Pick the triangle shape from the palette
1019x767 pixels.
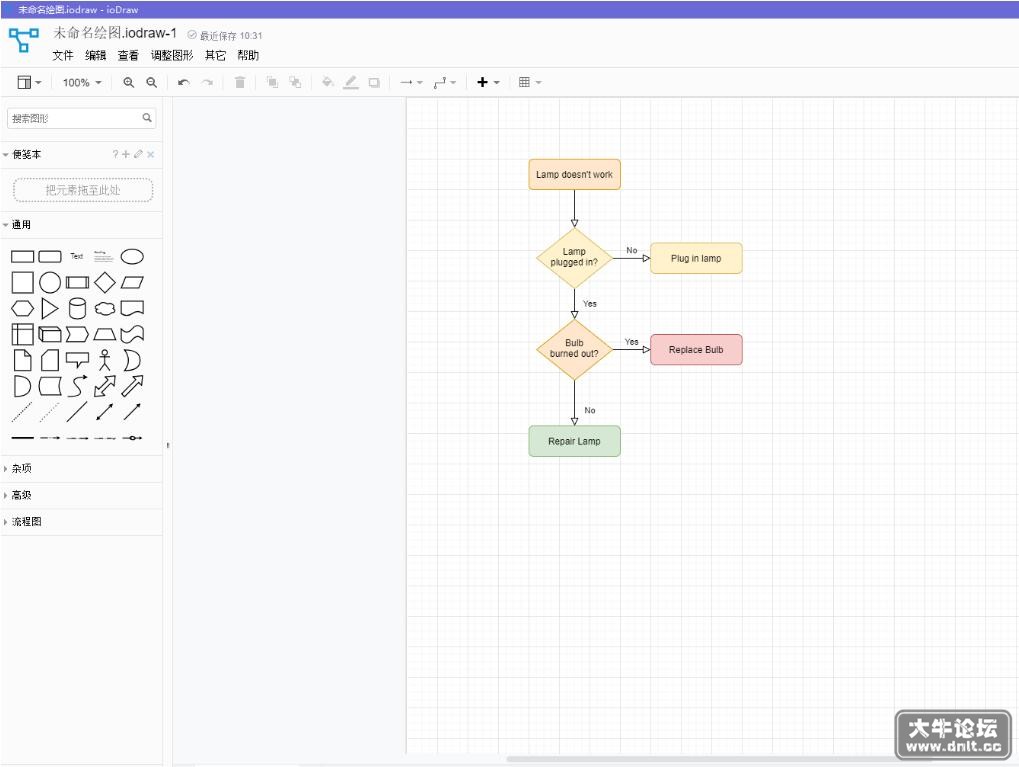click(50, 308)
